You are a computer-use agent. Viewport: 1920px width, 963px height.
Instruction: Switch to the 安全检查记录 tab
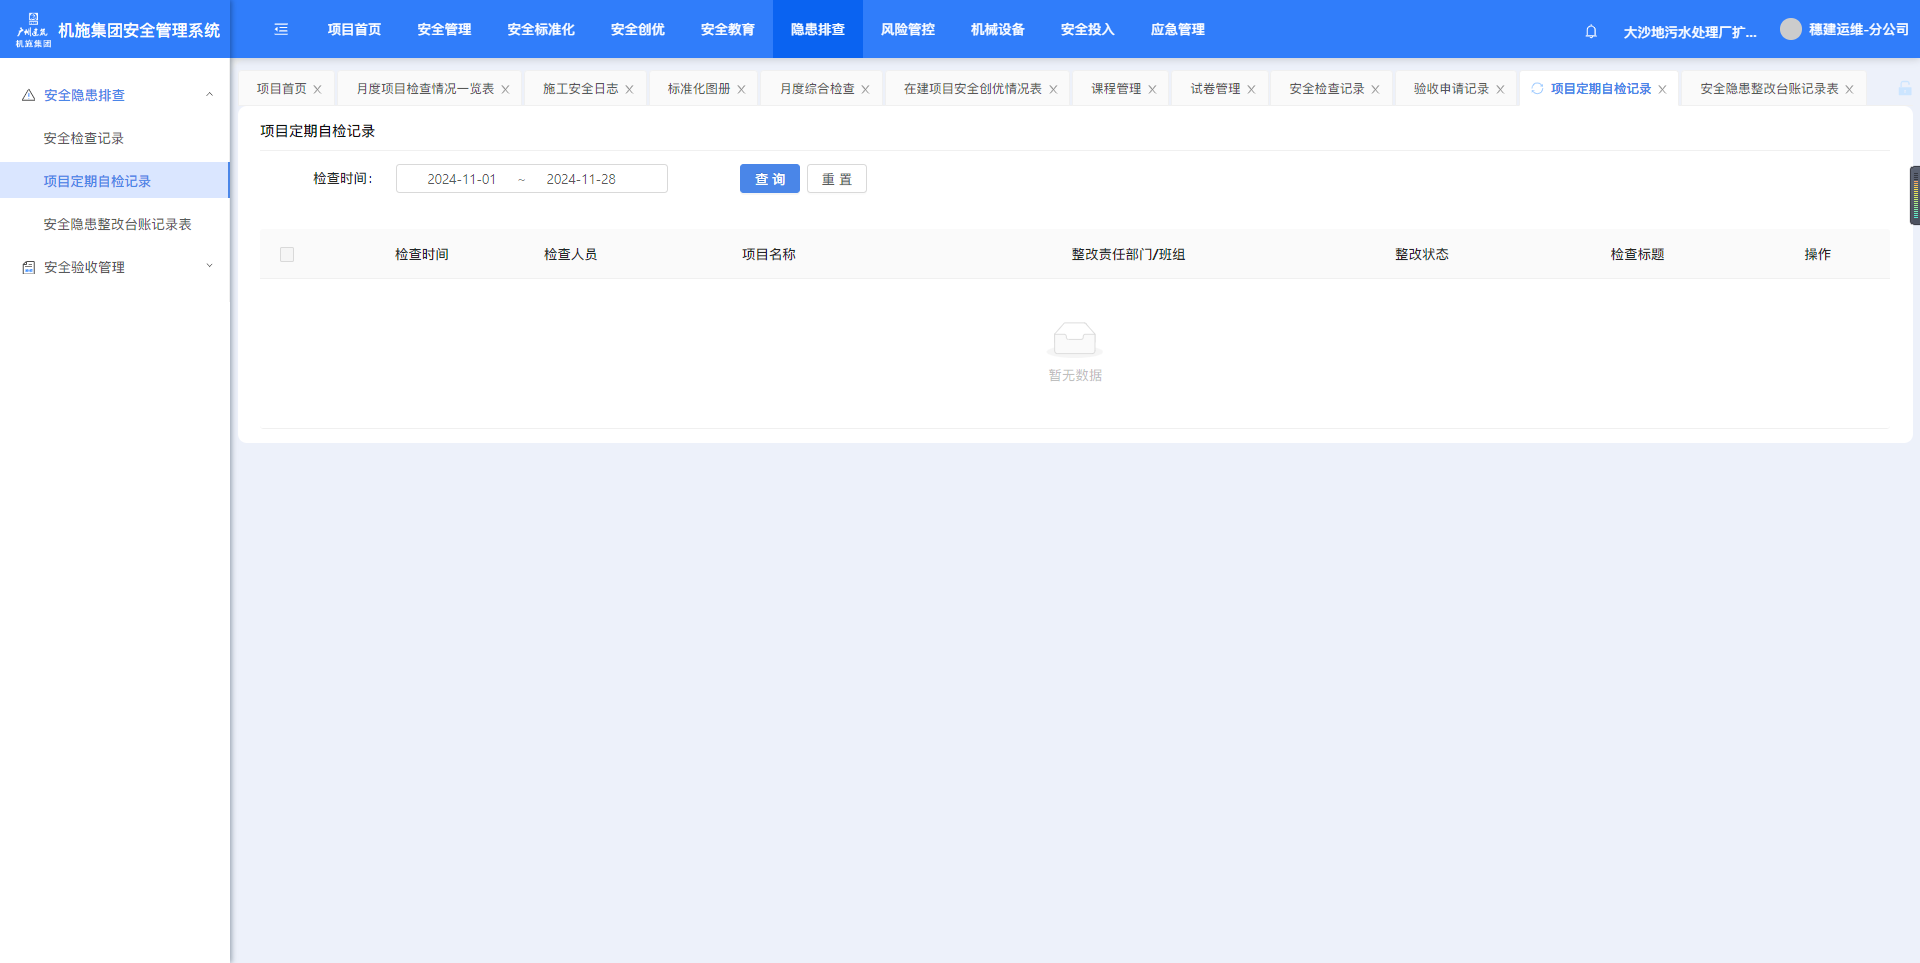tap(1326, 89)
